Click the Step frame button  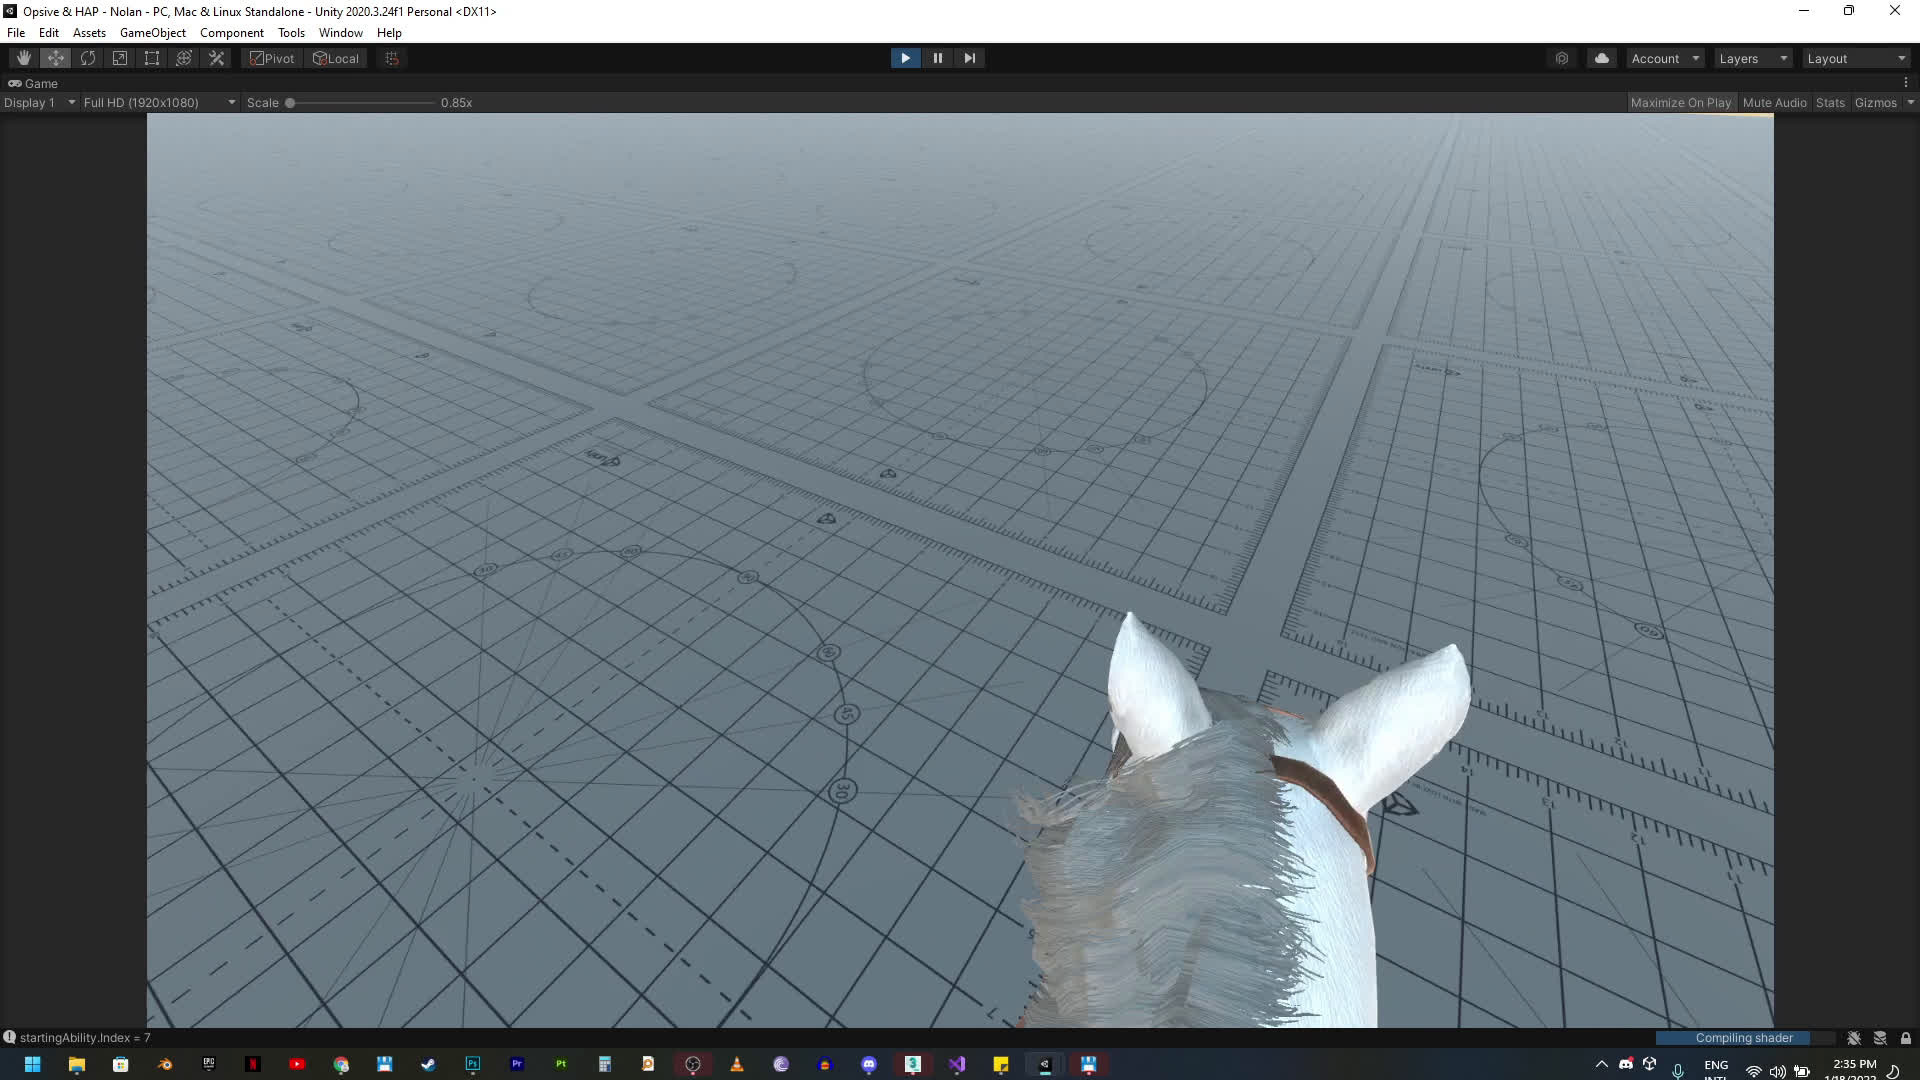(969, 58)
